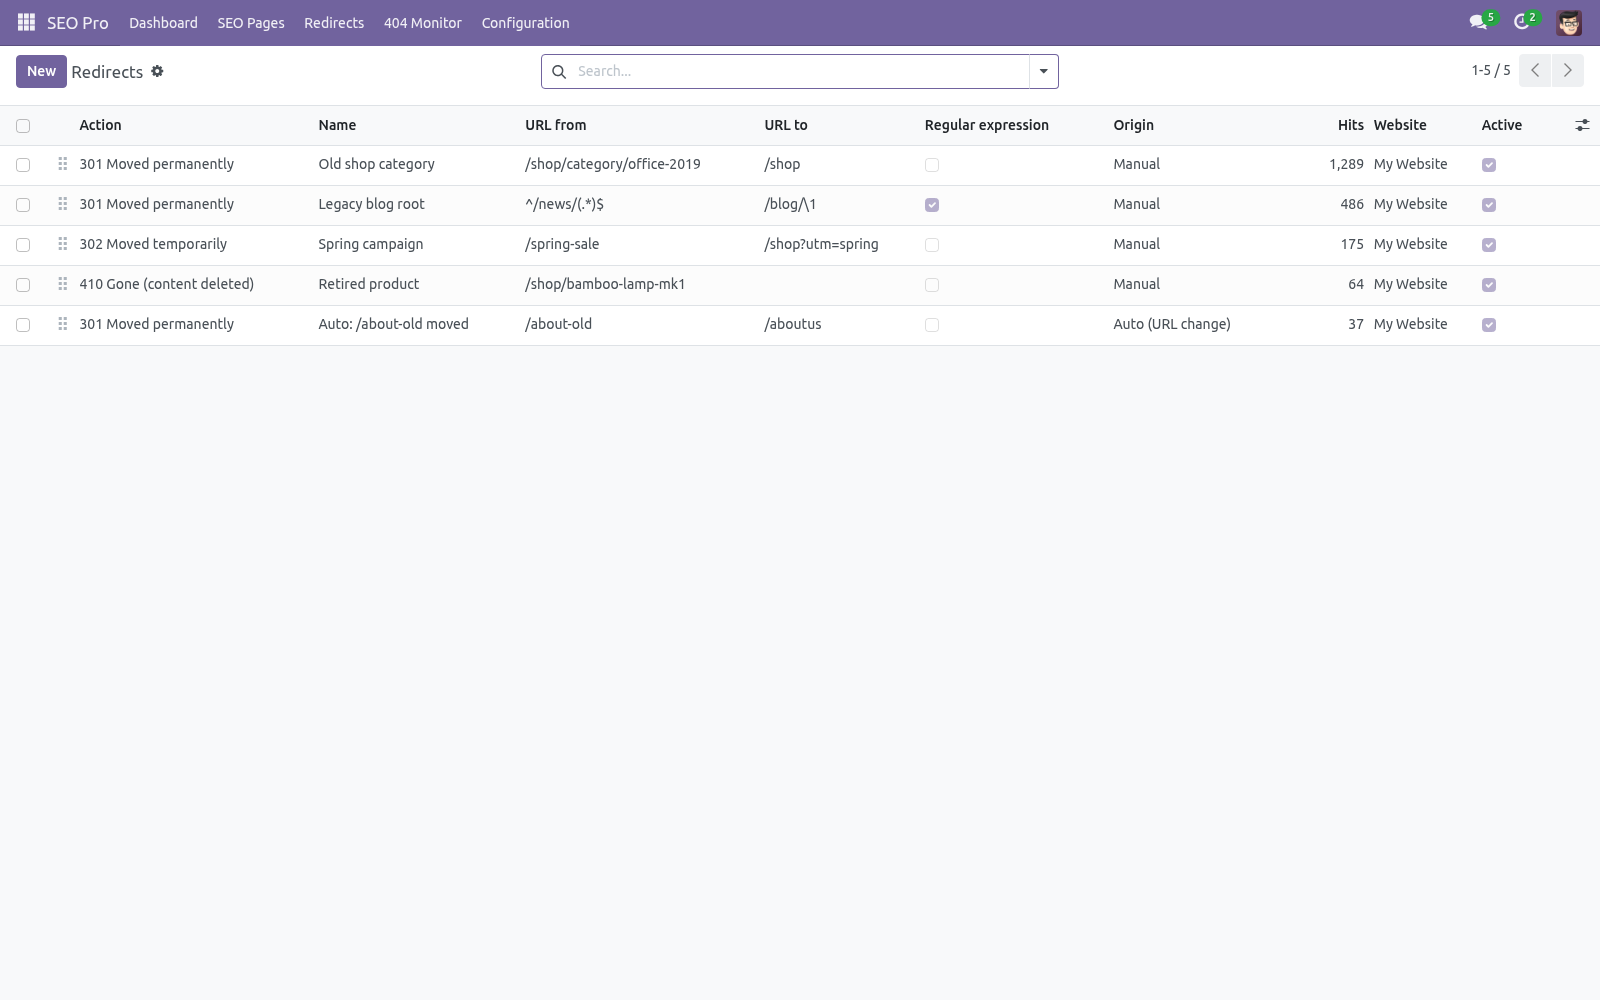1600x1000 pixels.
Task: Grab drag handle for Legacy blog root row
Action: coord(62,204)
